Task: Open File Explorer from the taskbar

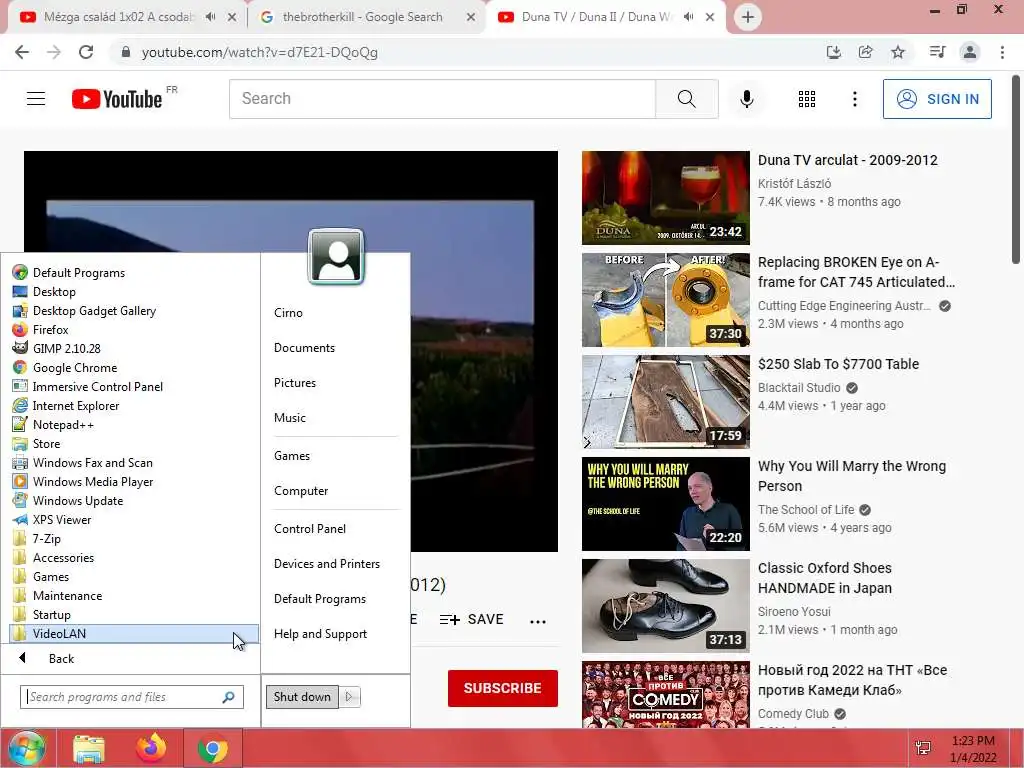Action: (89, 749)
